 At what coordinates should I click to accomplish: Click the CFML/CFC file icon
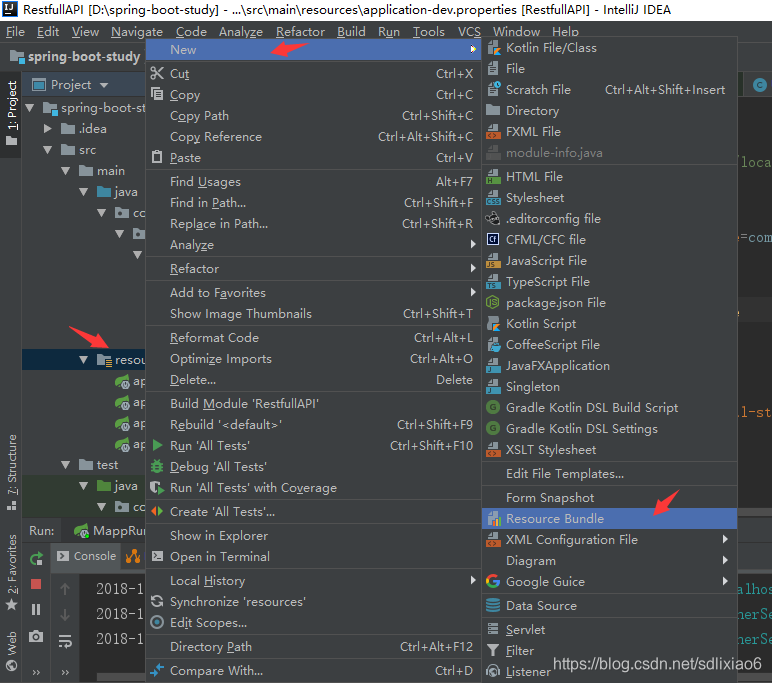tap(493, 240)
